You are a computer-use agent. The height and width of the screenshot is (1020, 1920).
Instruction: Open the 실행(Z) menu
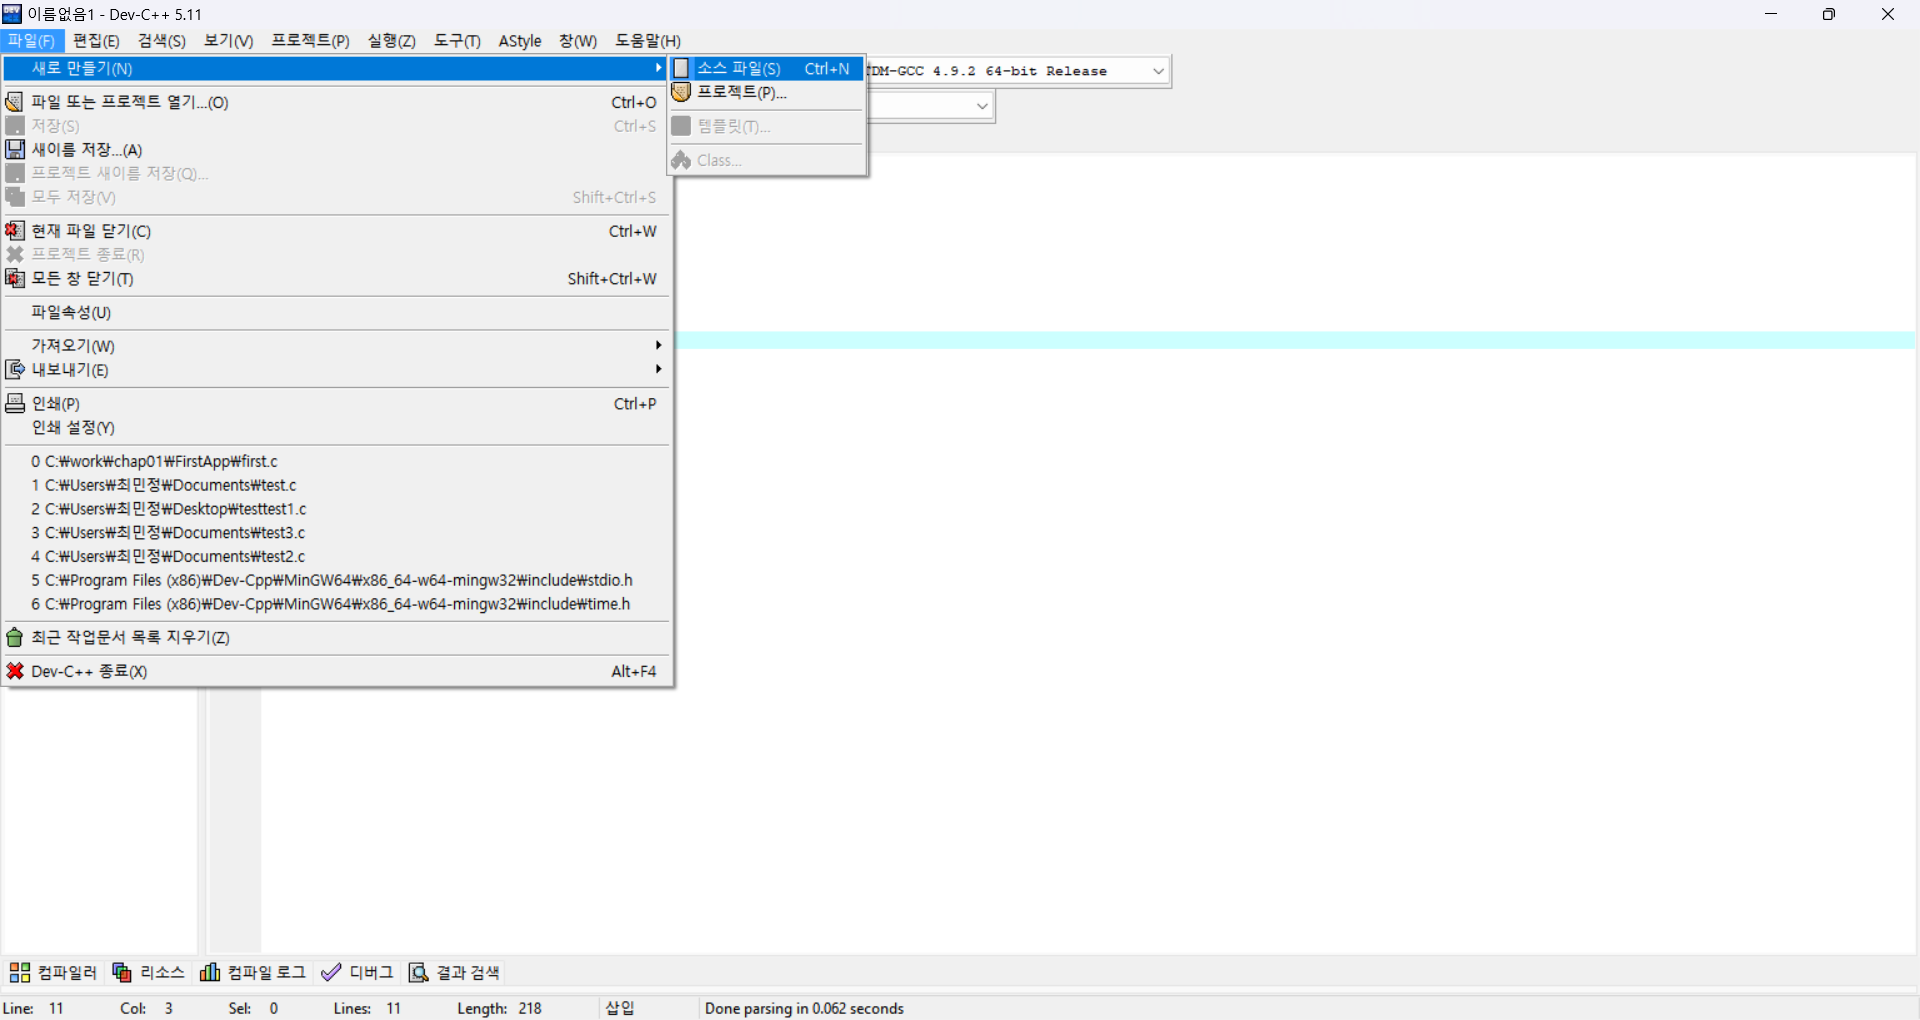[x=391, y=41]
